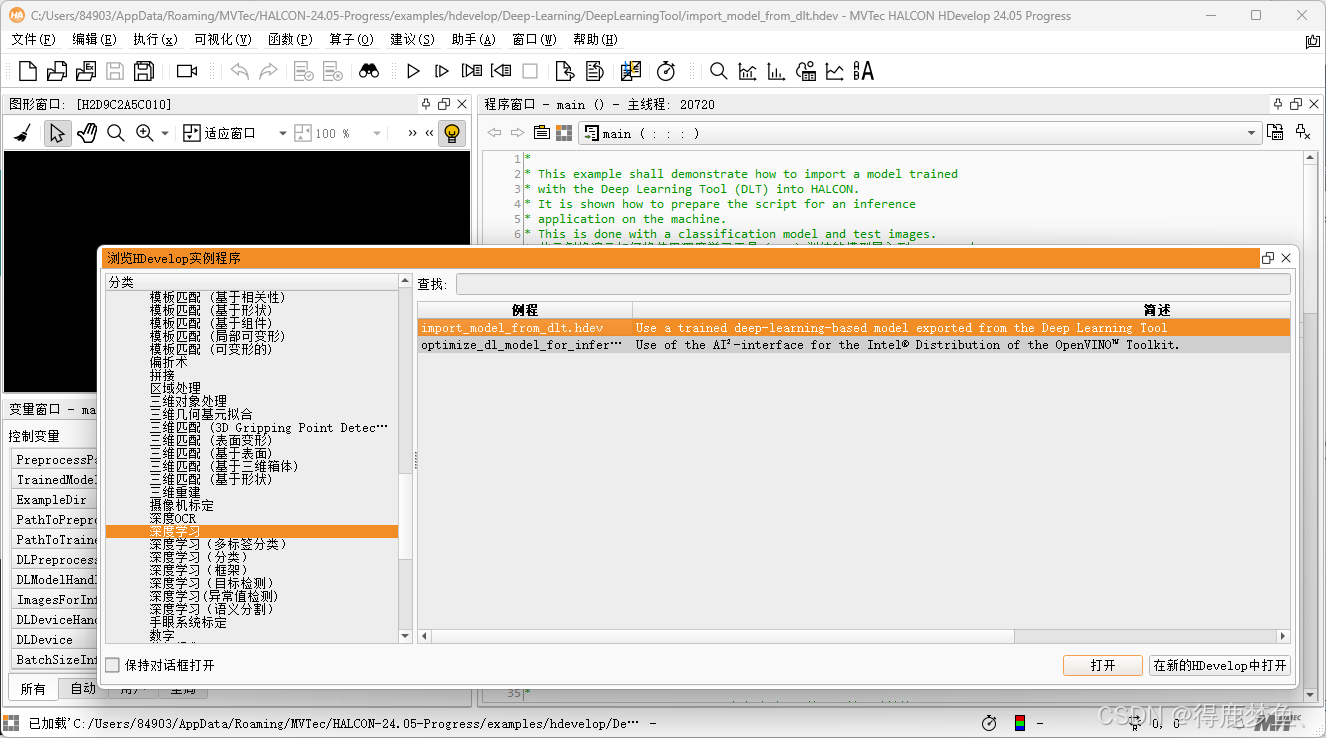Viewport: 1326px width, 738px height.
Task: Click the clipboard list icon beside main
Action: (541, 133)
